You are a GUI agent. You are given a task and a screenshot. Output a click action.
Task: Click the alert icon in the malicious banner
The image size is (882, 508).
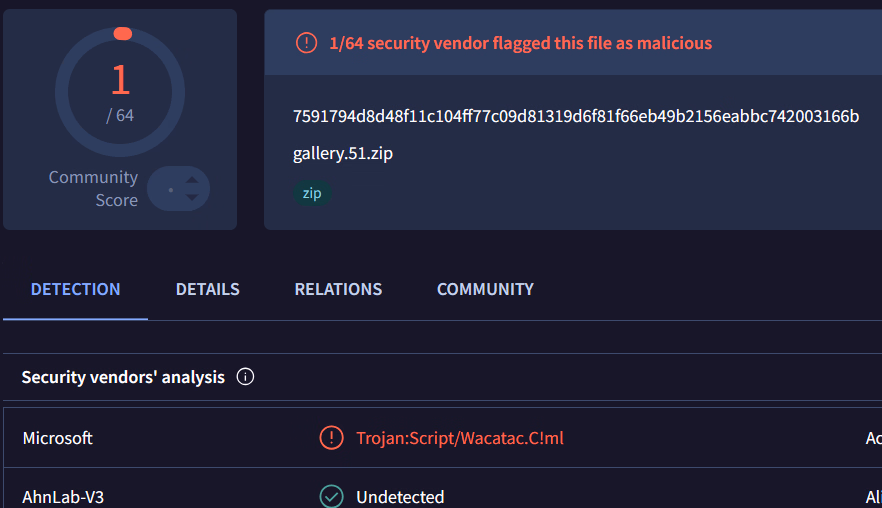pos(305,43)
